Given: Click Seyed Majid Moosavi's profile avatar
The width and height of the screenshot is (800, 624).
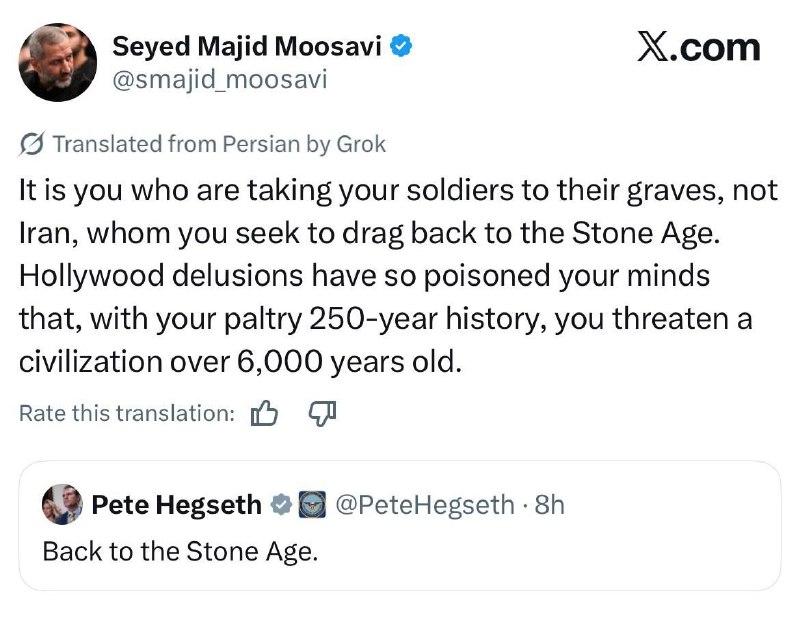Looking at the screenshot, I should pos(59,62).
